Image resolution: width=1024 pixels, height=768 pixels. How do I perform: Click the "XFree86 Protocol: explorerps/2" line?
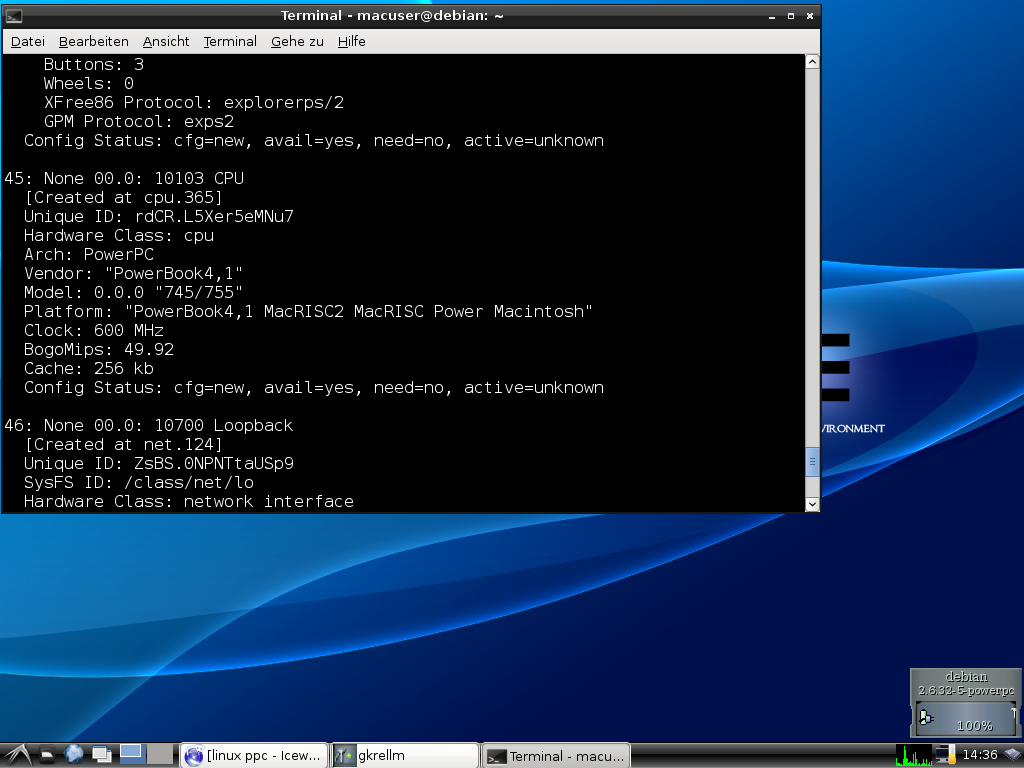click(x=194, y=103)
